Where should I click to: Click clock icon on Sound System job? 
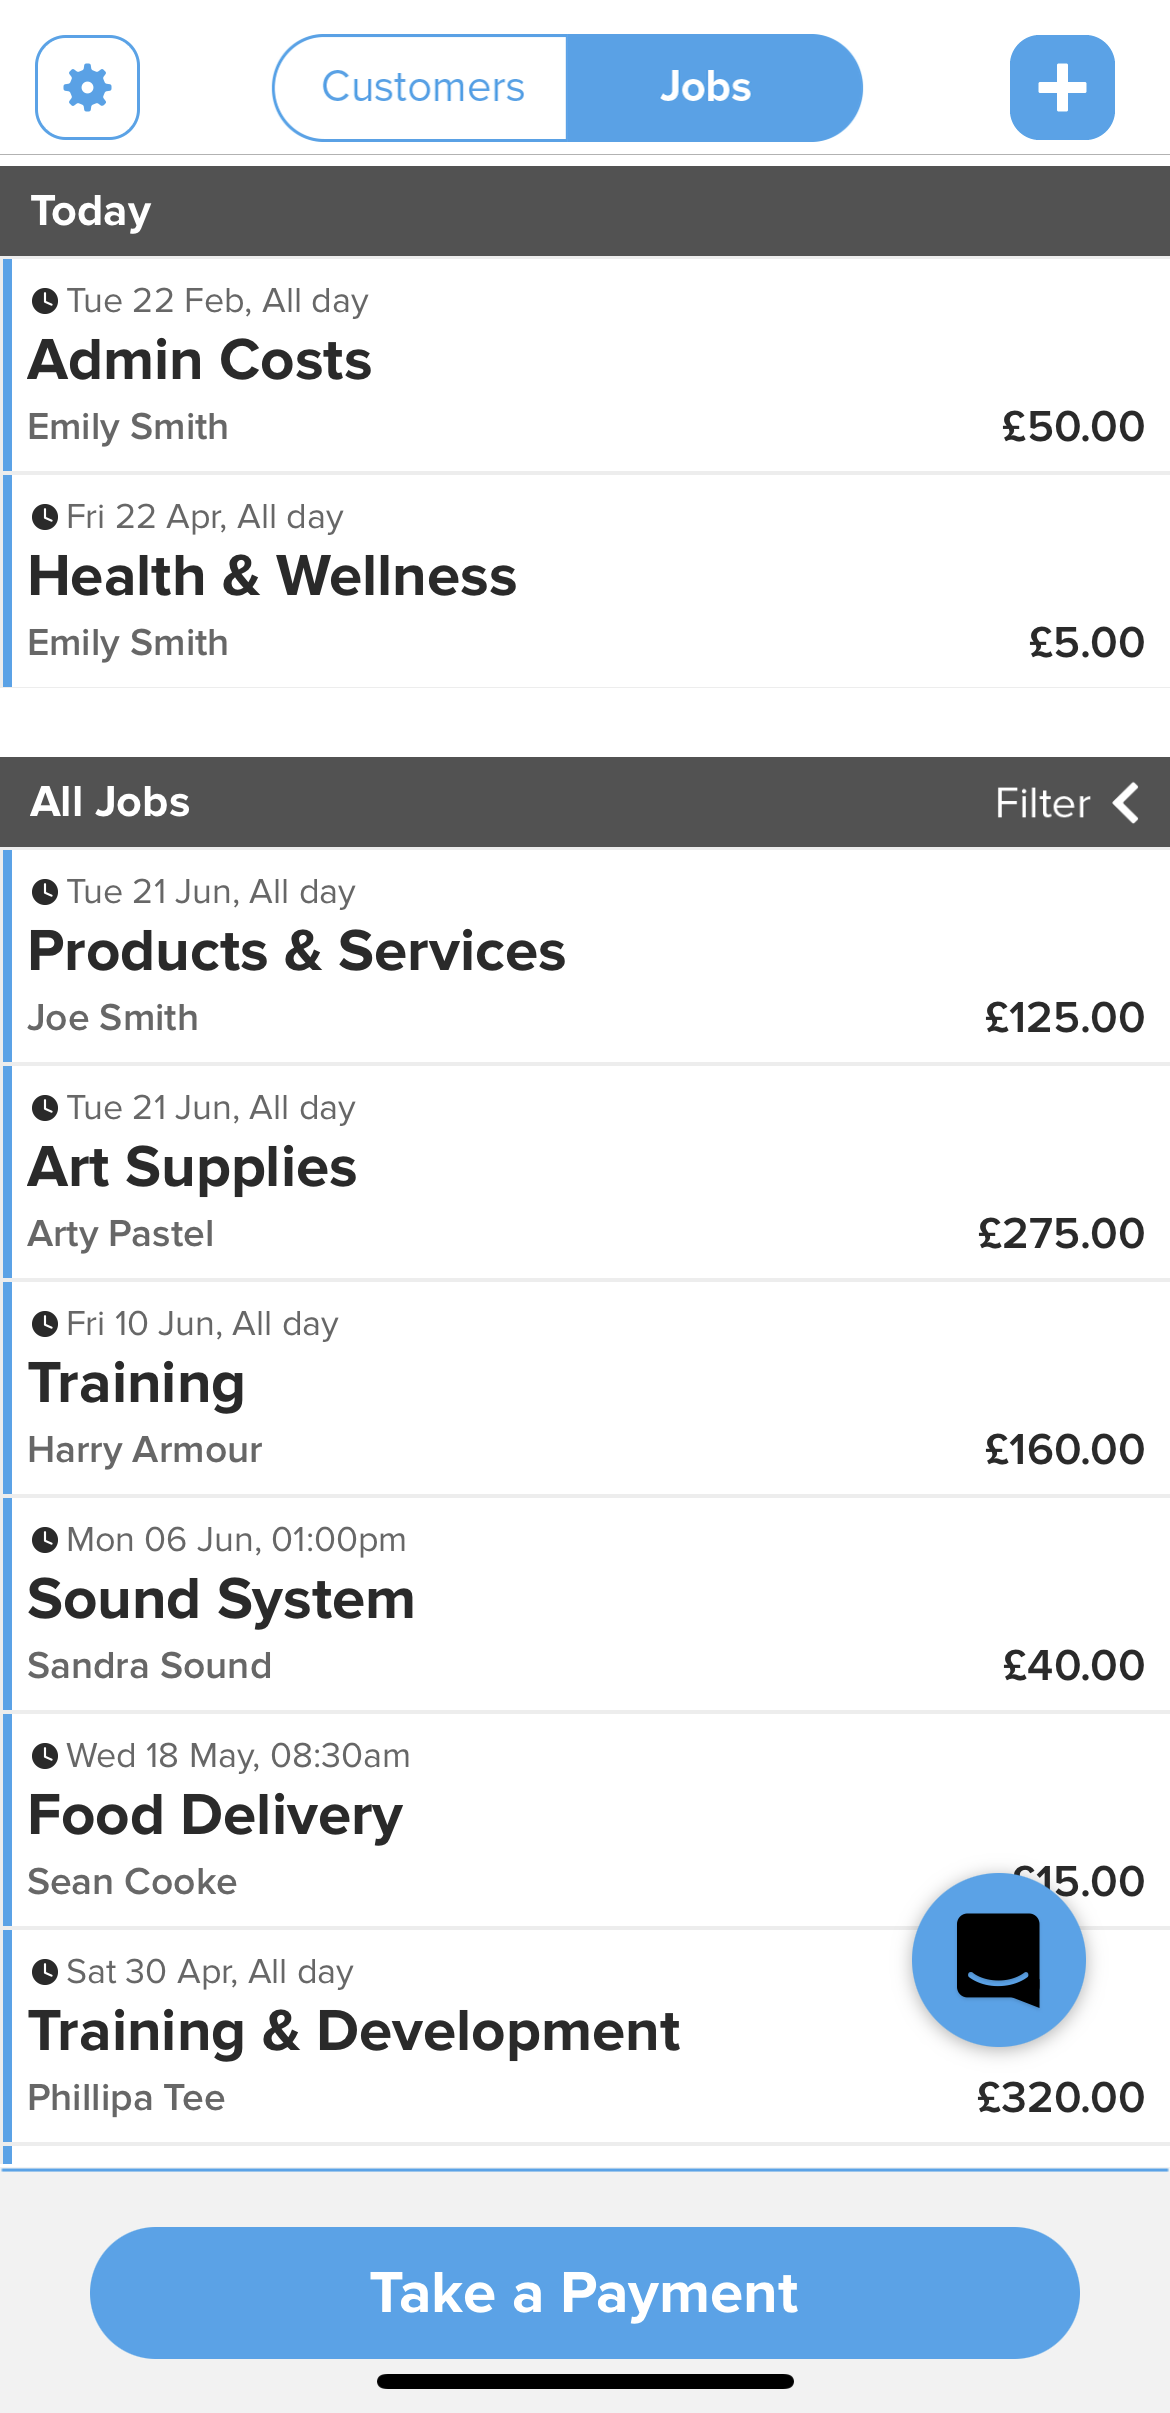click(x=45, y=1540)
